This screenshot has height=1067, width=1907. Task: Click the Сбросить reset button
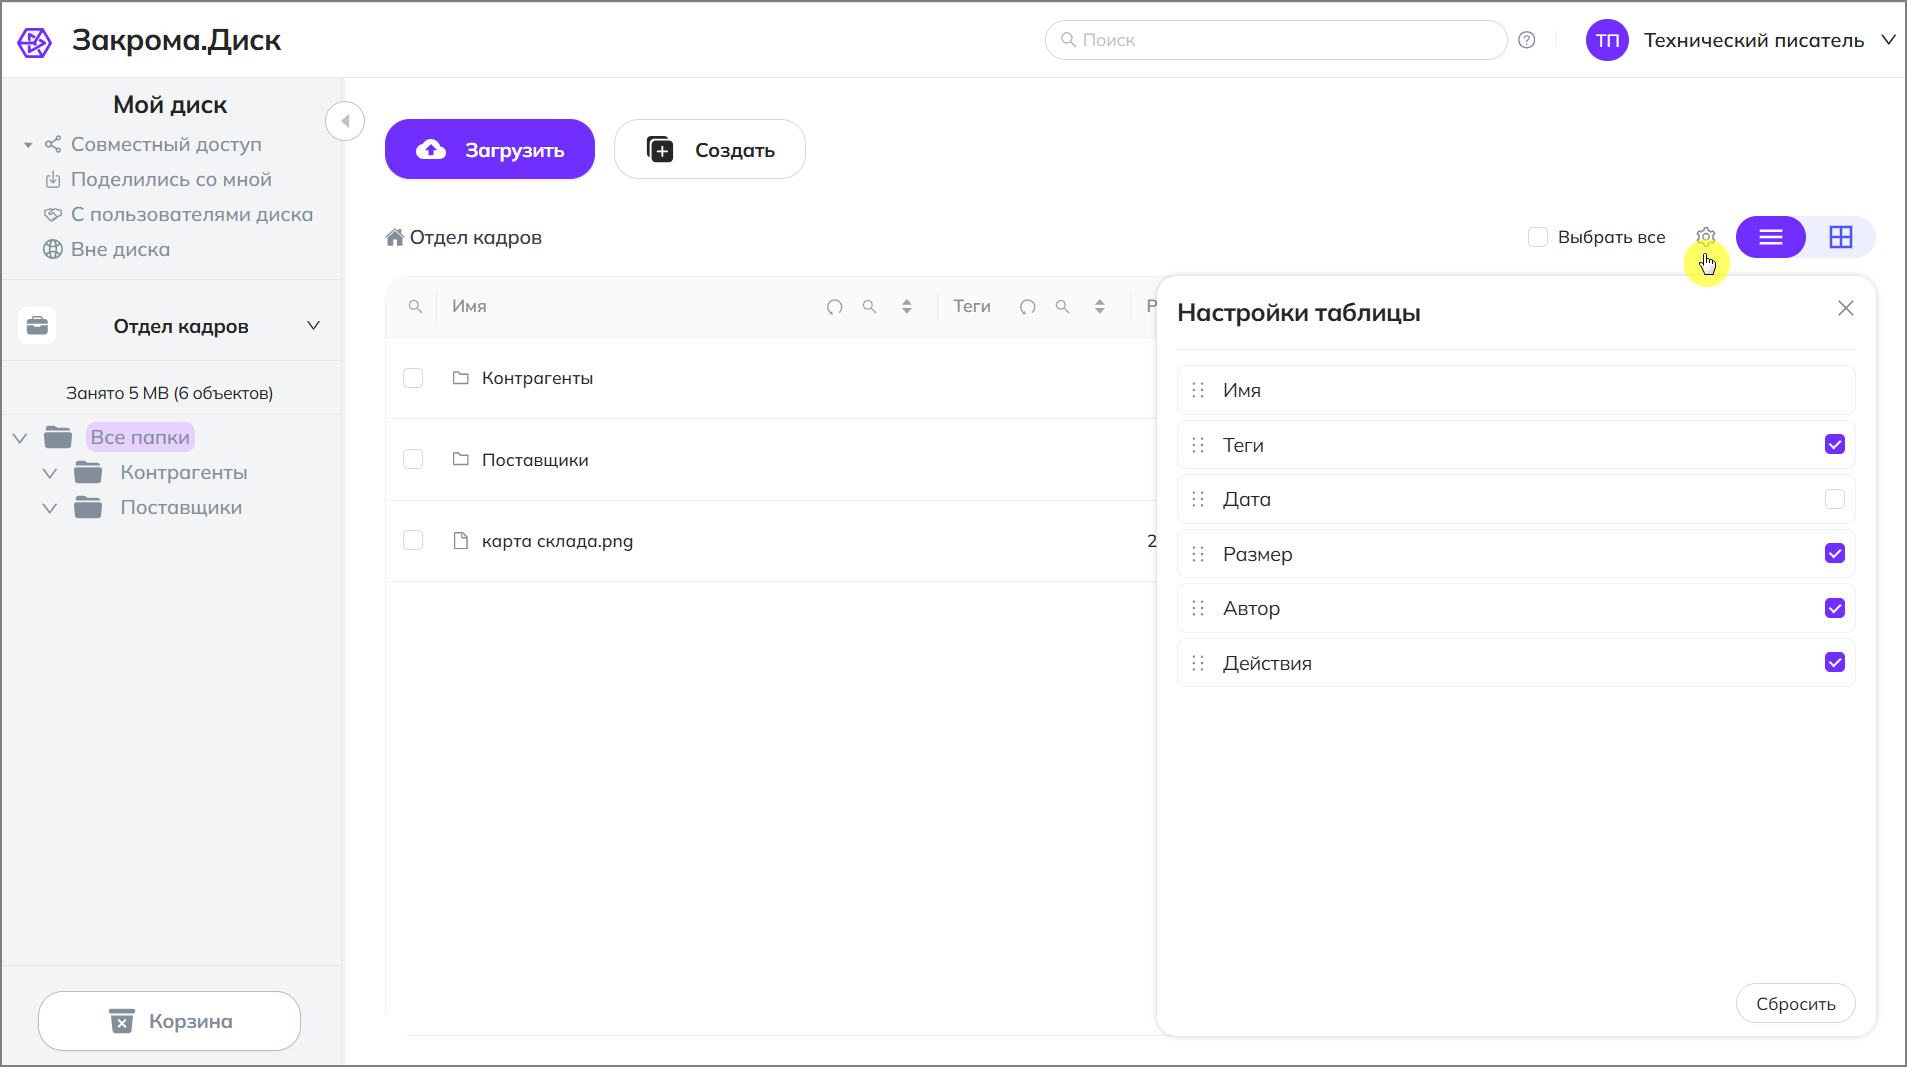pyautogui.click(x=1795, y=1003)
